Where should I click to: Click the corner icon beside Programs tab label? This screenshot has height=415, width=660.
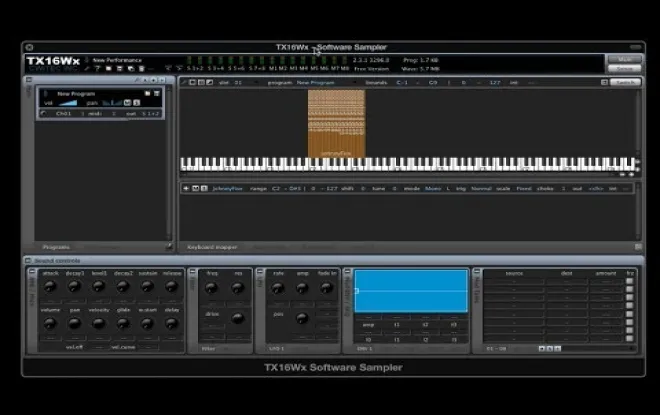pos(169,247)
